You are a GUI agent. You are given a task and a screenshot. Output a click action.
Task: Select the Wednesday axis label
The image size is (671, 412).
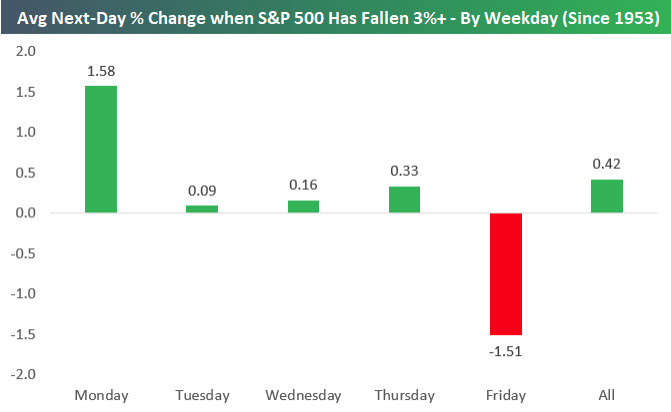(302, 395)
